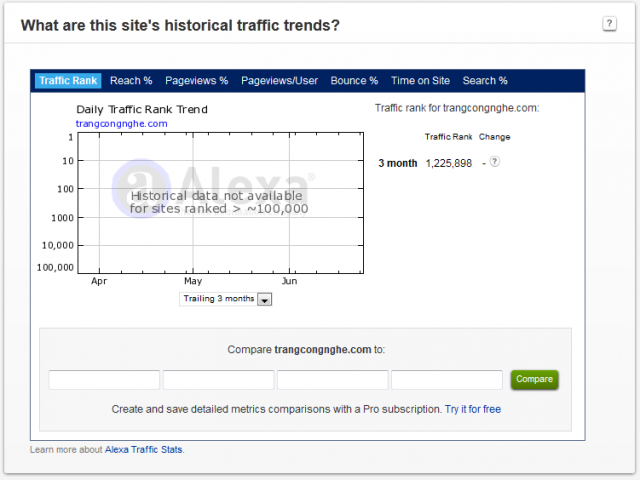Click the trangcongnghe.com link above the chart
Screen dimensions: 640x480
(x=121, y=124)
